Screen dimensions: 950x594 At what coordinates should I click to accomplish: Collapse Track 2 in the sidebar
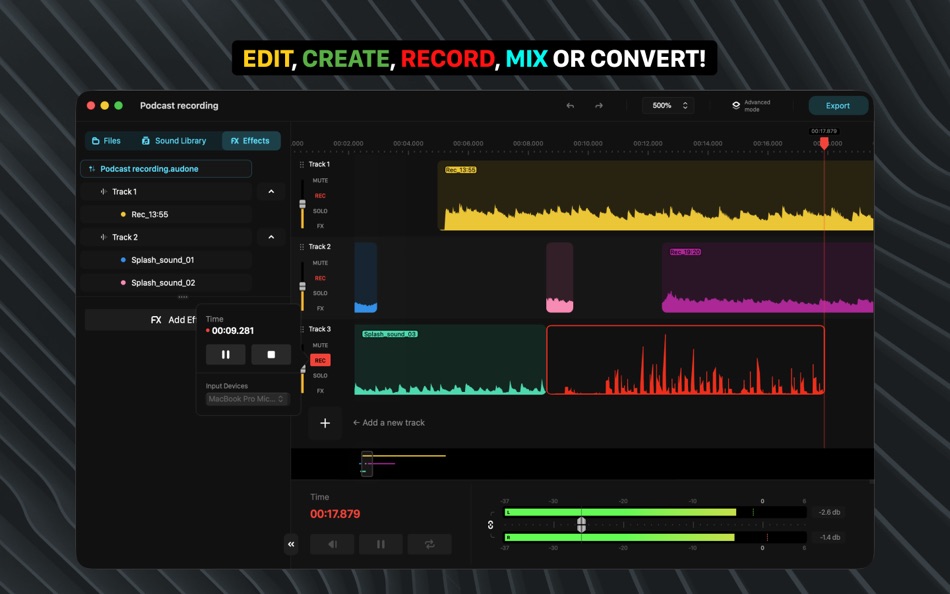tap(270, 237)
